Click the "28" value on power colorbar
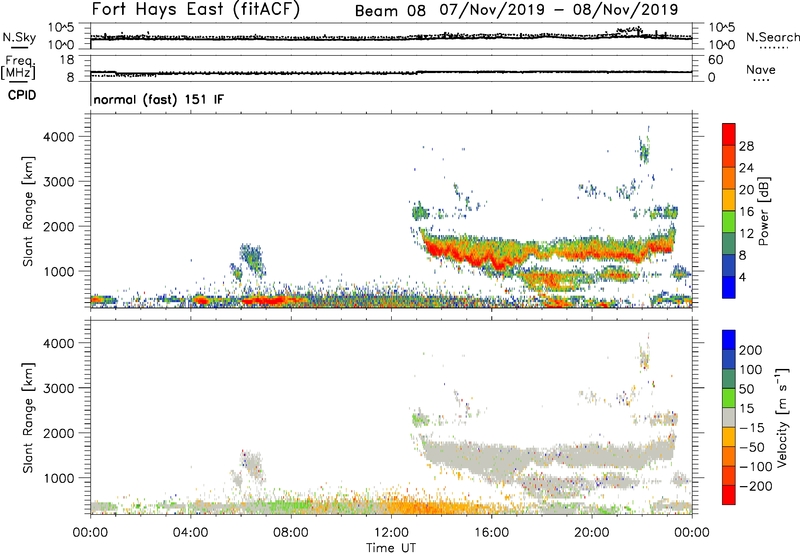The image size is (800, 554). click(x=746, y=146)
